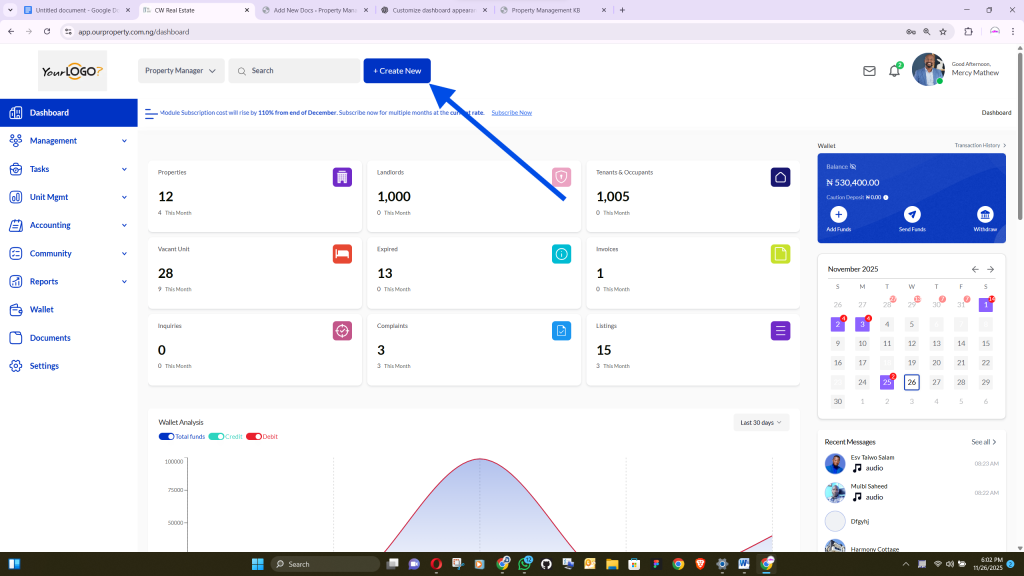The width and height of the screenshot is (1024, 576).
Task: Toggle the Credit chart series
Action: [x=216, y=437]
